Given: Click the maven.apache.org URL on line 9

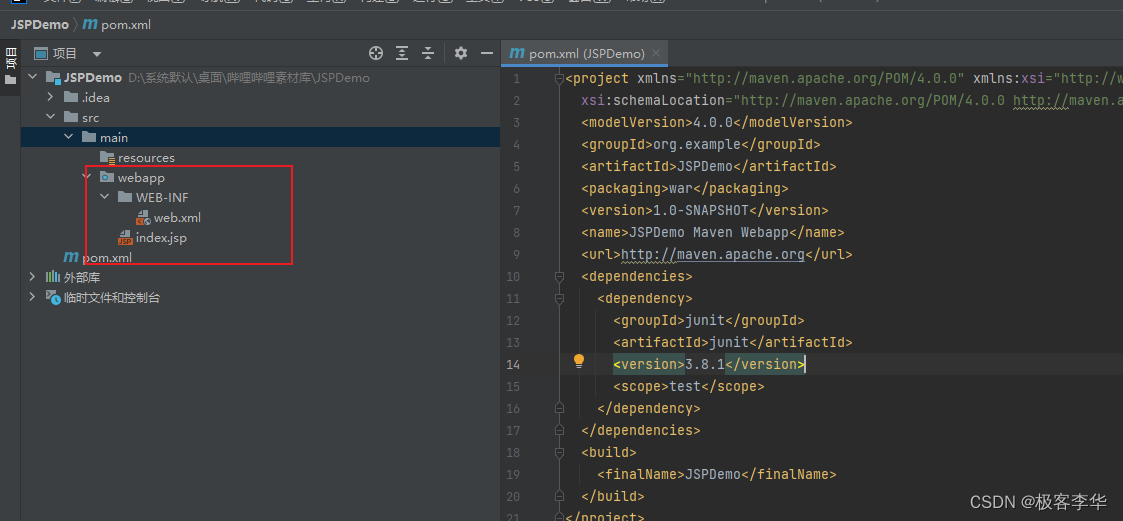Looking at the screenshot, I should point(712,254).
